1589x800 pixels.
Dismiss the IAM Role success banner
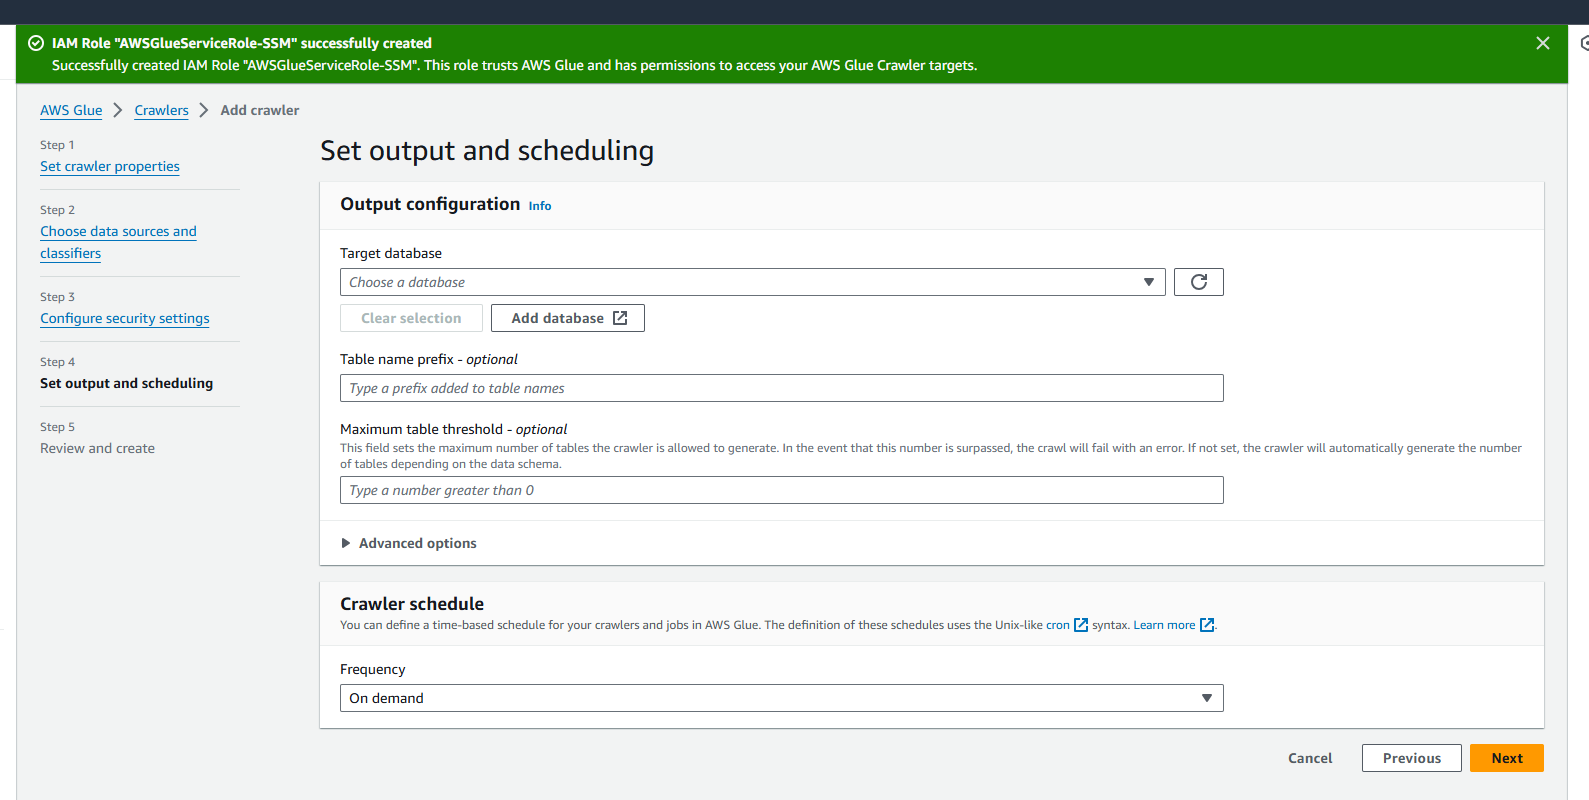[1542, 43]
